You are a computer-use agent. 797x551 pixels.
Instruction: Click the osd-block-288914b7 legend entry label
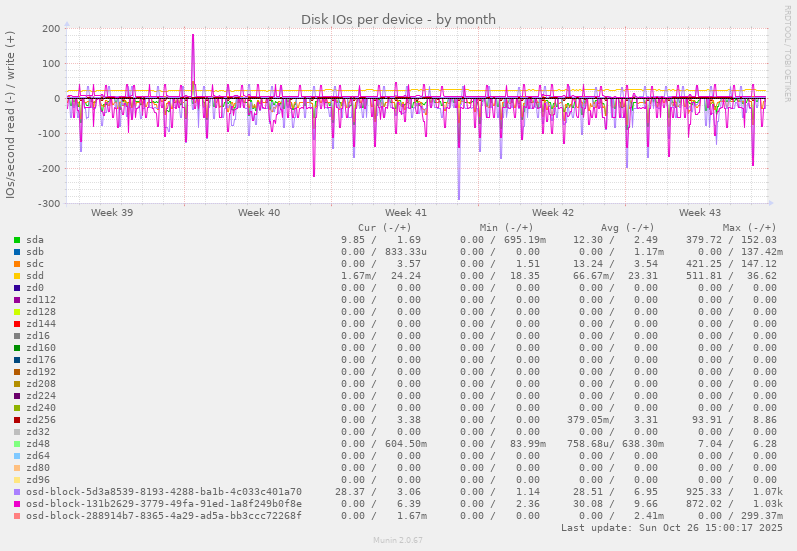click(x=163, y=516)
